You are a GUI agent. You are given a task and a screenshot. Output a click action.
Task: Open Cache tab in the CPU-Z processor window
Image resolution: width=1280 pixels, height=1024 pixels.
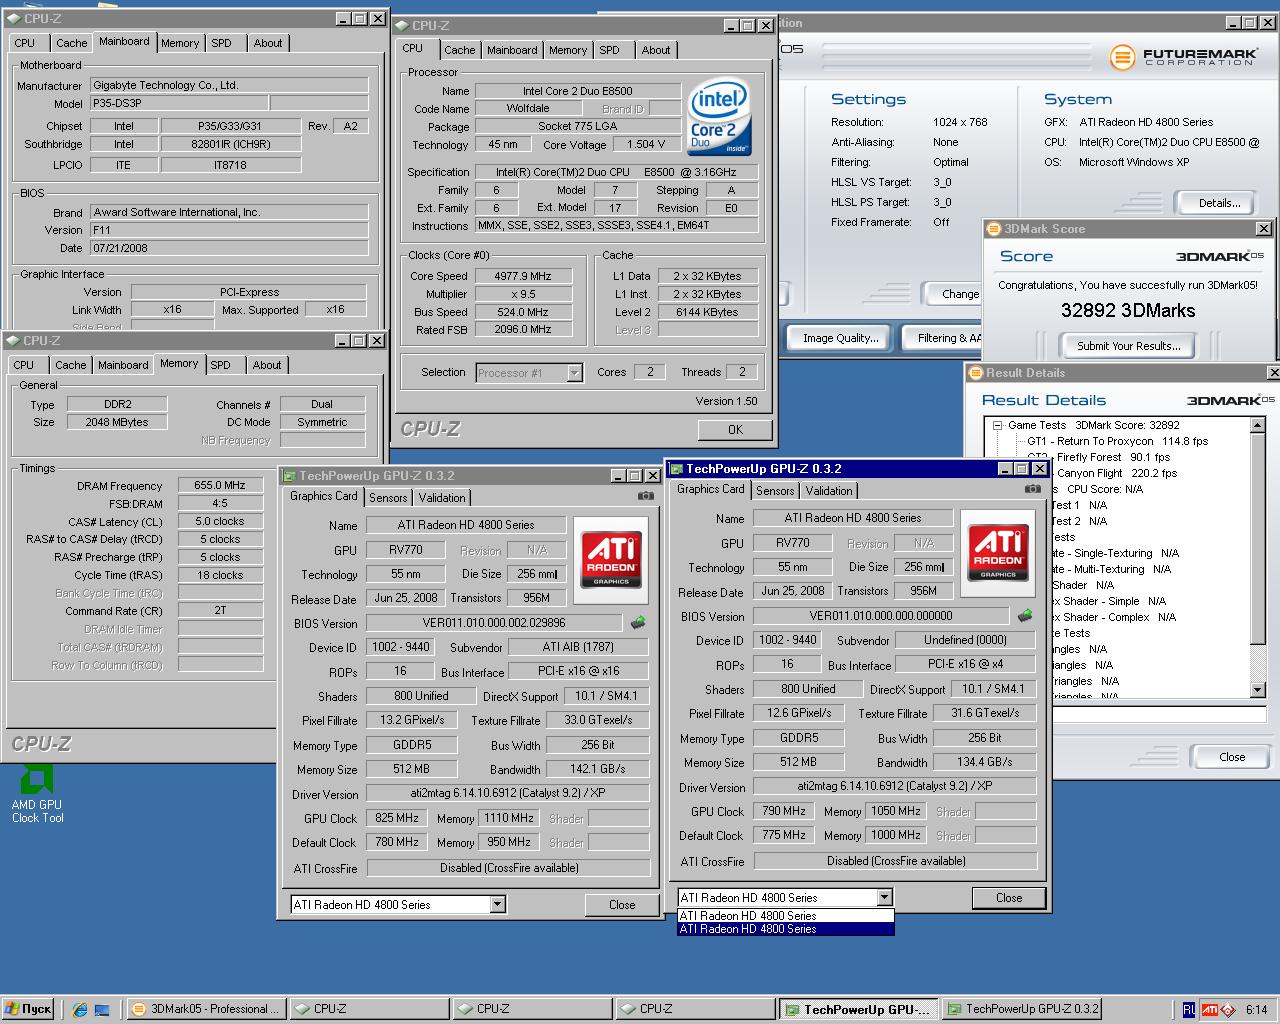tap(460, 50)
